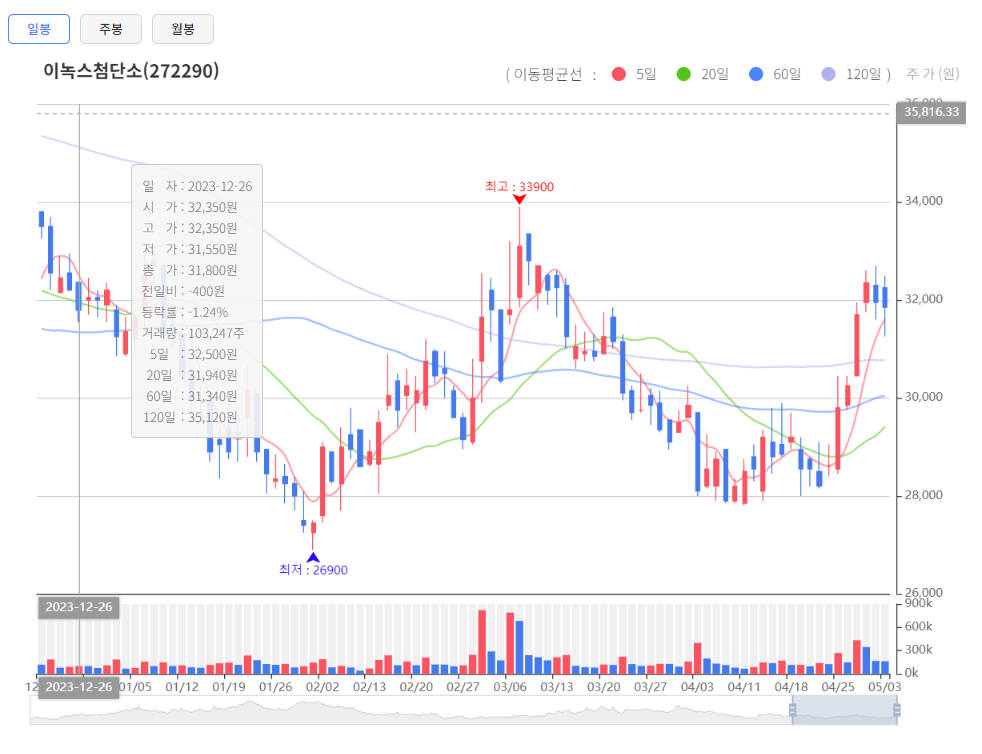This screenshot has height=754, width=982.
Task: Click the 종가 31,800원 tooltip row
Action: coord(190,271)
